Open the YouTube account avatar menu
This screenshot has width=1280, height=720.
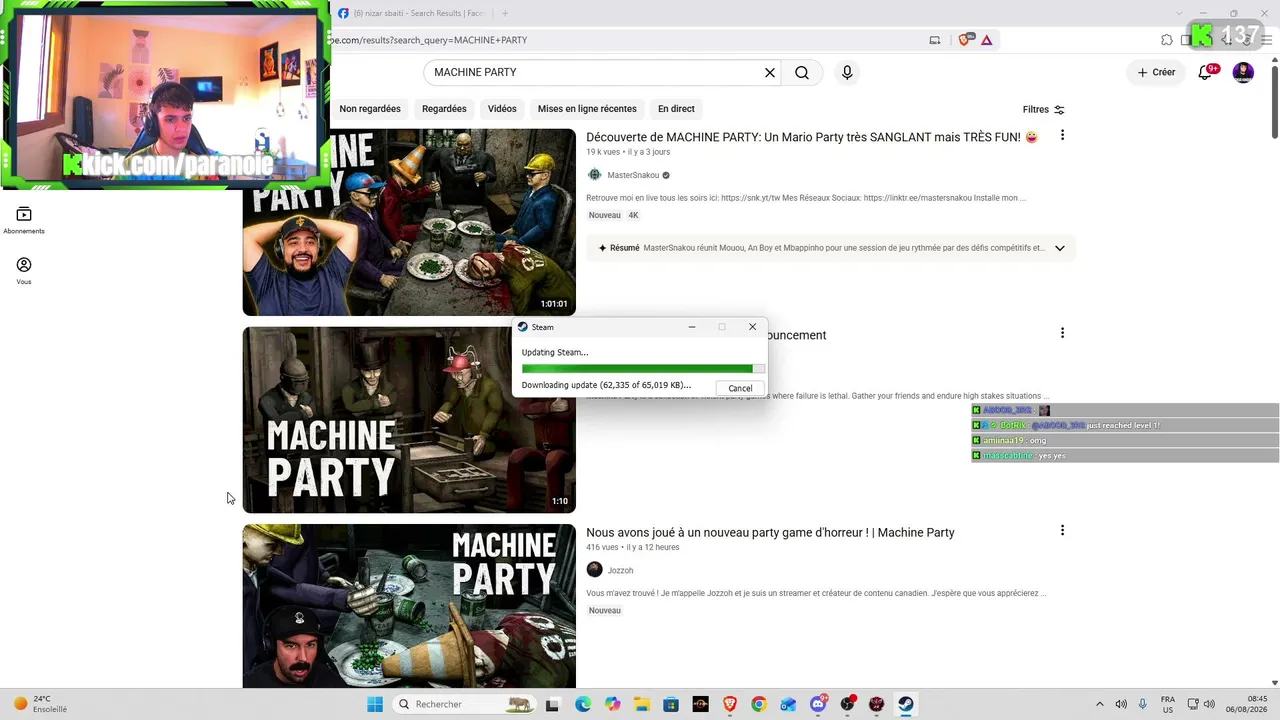1243,72
